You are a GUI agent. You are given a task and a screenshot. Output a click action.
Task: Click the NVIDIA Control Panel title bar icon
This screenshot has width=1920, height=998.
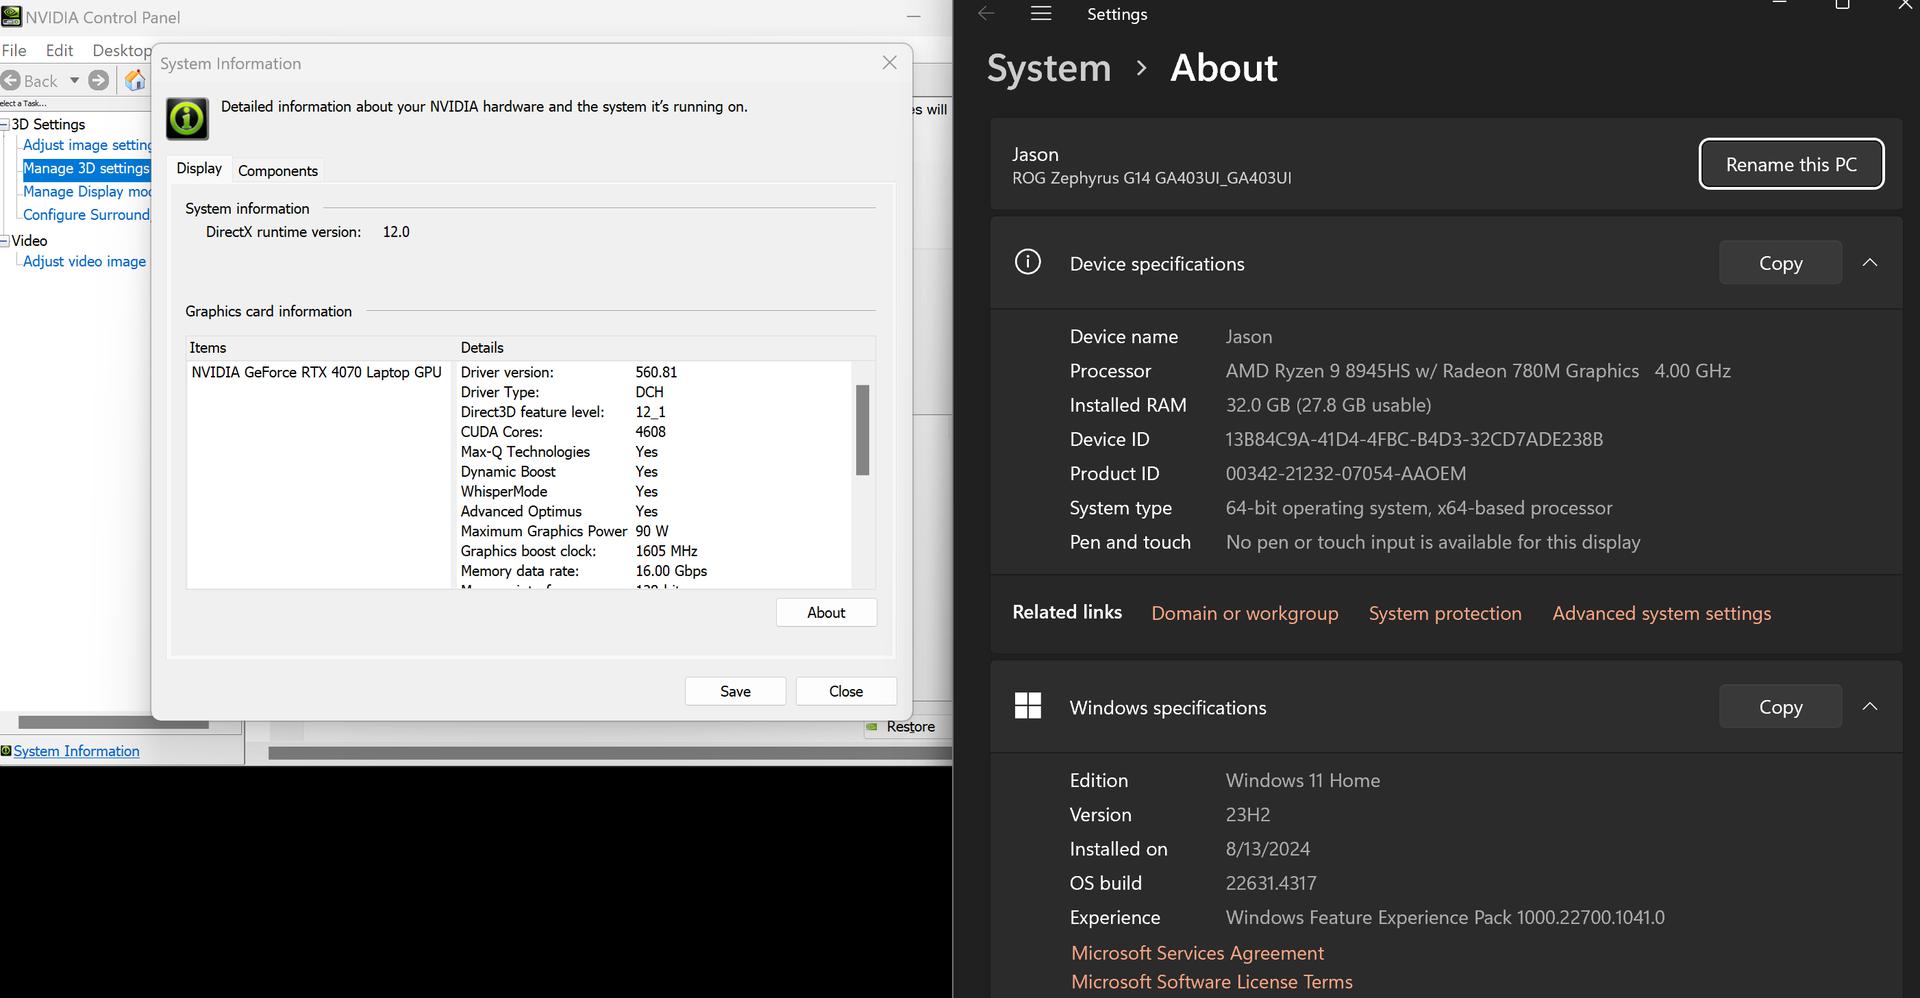click(11, 16)
